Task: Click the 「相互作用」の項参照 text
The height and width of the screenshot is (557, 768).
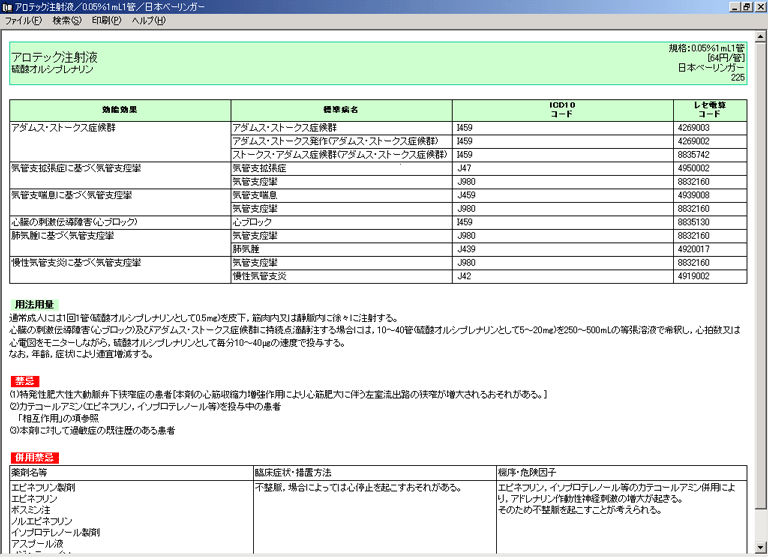Action: tap(57, 419)
